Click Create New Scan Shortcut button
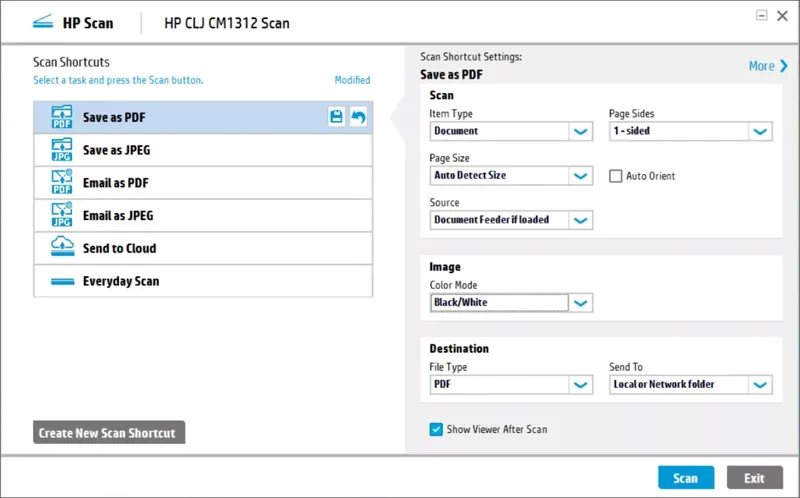The height and width of the screenshot is (498, 800). point(109,433)
